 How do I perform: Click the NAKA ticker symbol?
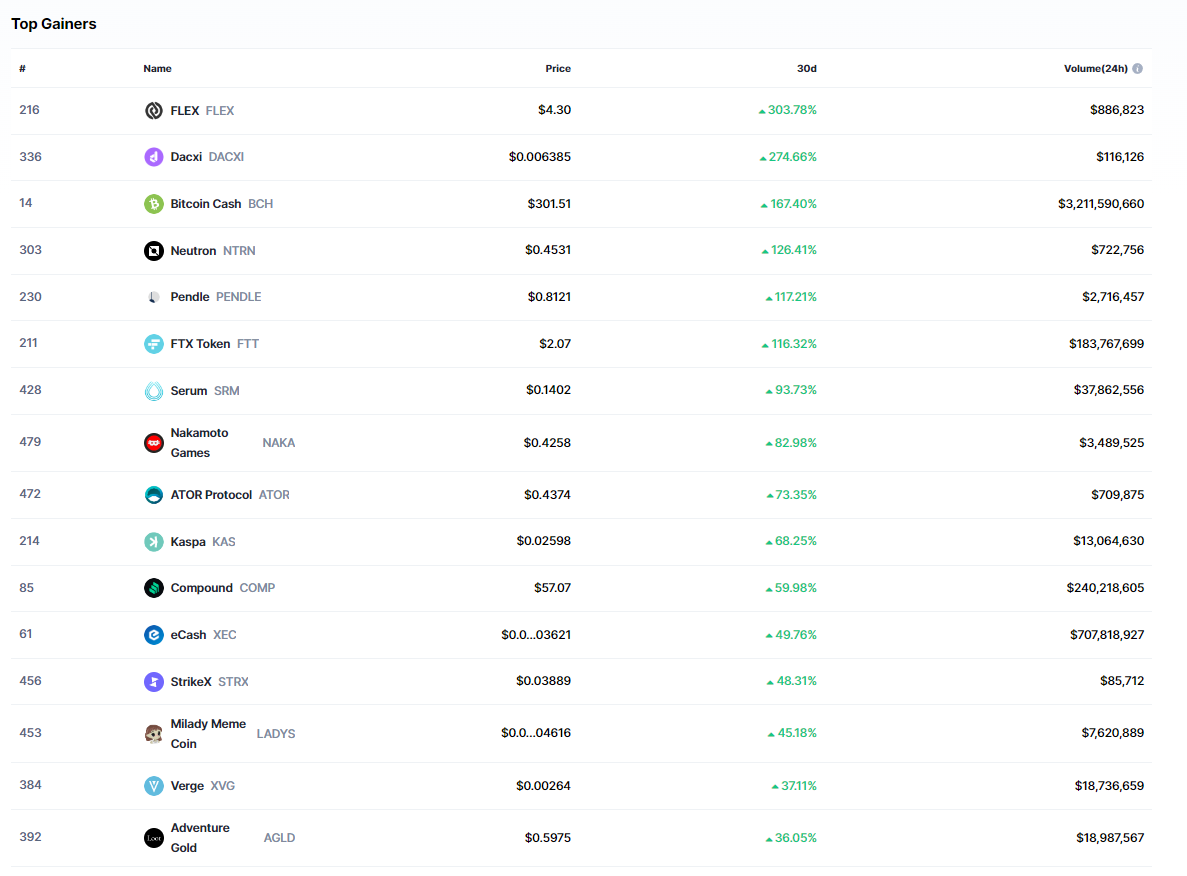click(x=279, y=443)
